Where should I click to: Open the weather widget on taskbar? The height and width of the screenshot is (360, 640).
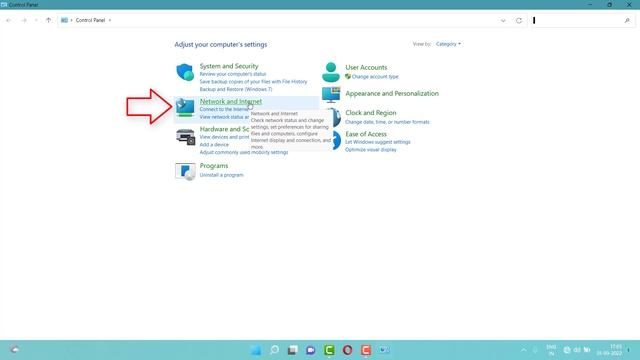coord(15,349)
